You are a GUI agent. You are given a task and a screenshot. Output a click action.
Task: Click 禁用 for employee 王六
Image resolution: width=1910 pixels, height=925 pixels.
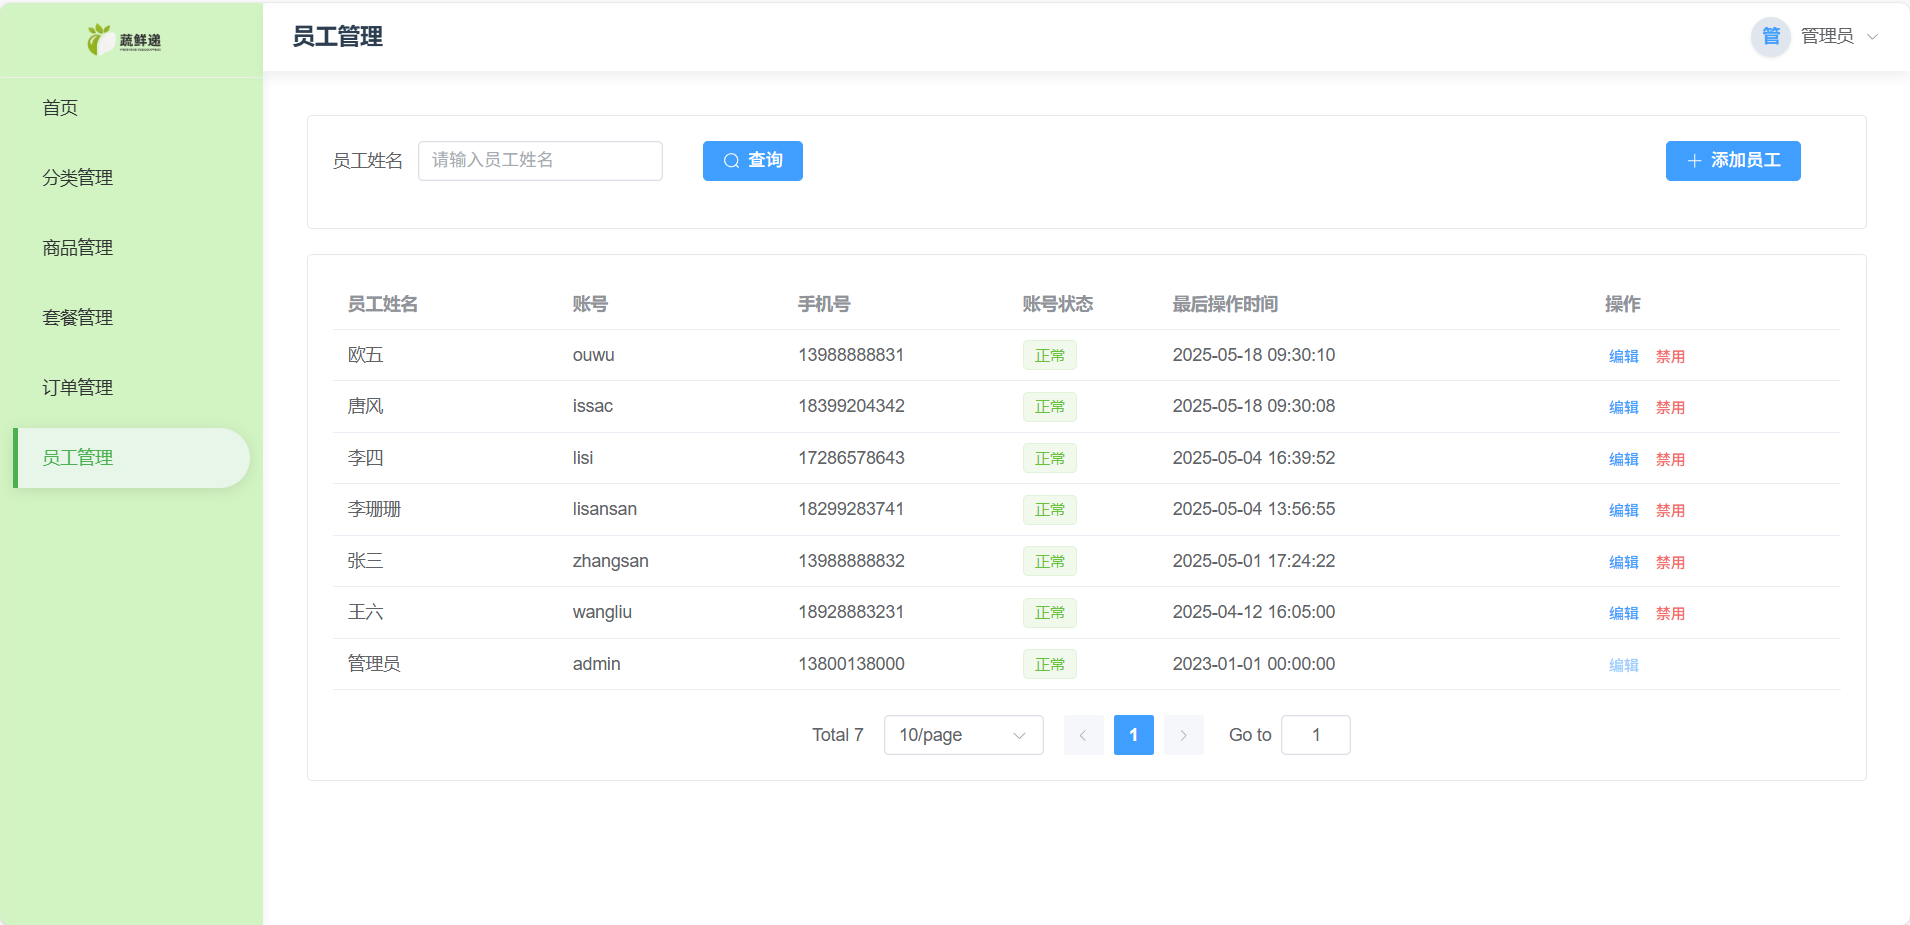(1670, 612)
